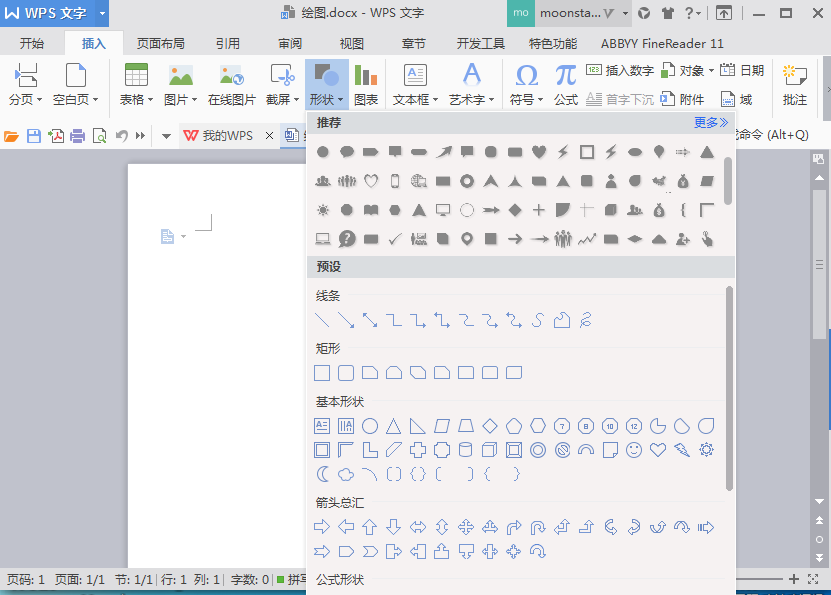831x595 pixels.
Task: Expand the Object dropdown arrow
Action: [711, 70]
